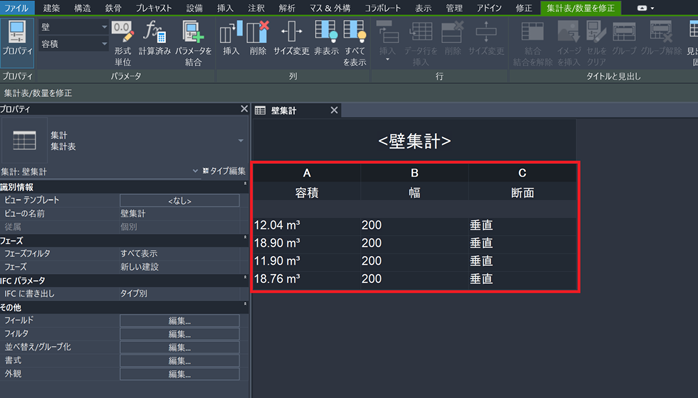
Task: Close the 壁集計 view tab
Action: coord(334,110)
